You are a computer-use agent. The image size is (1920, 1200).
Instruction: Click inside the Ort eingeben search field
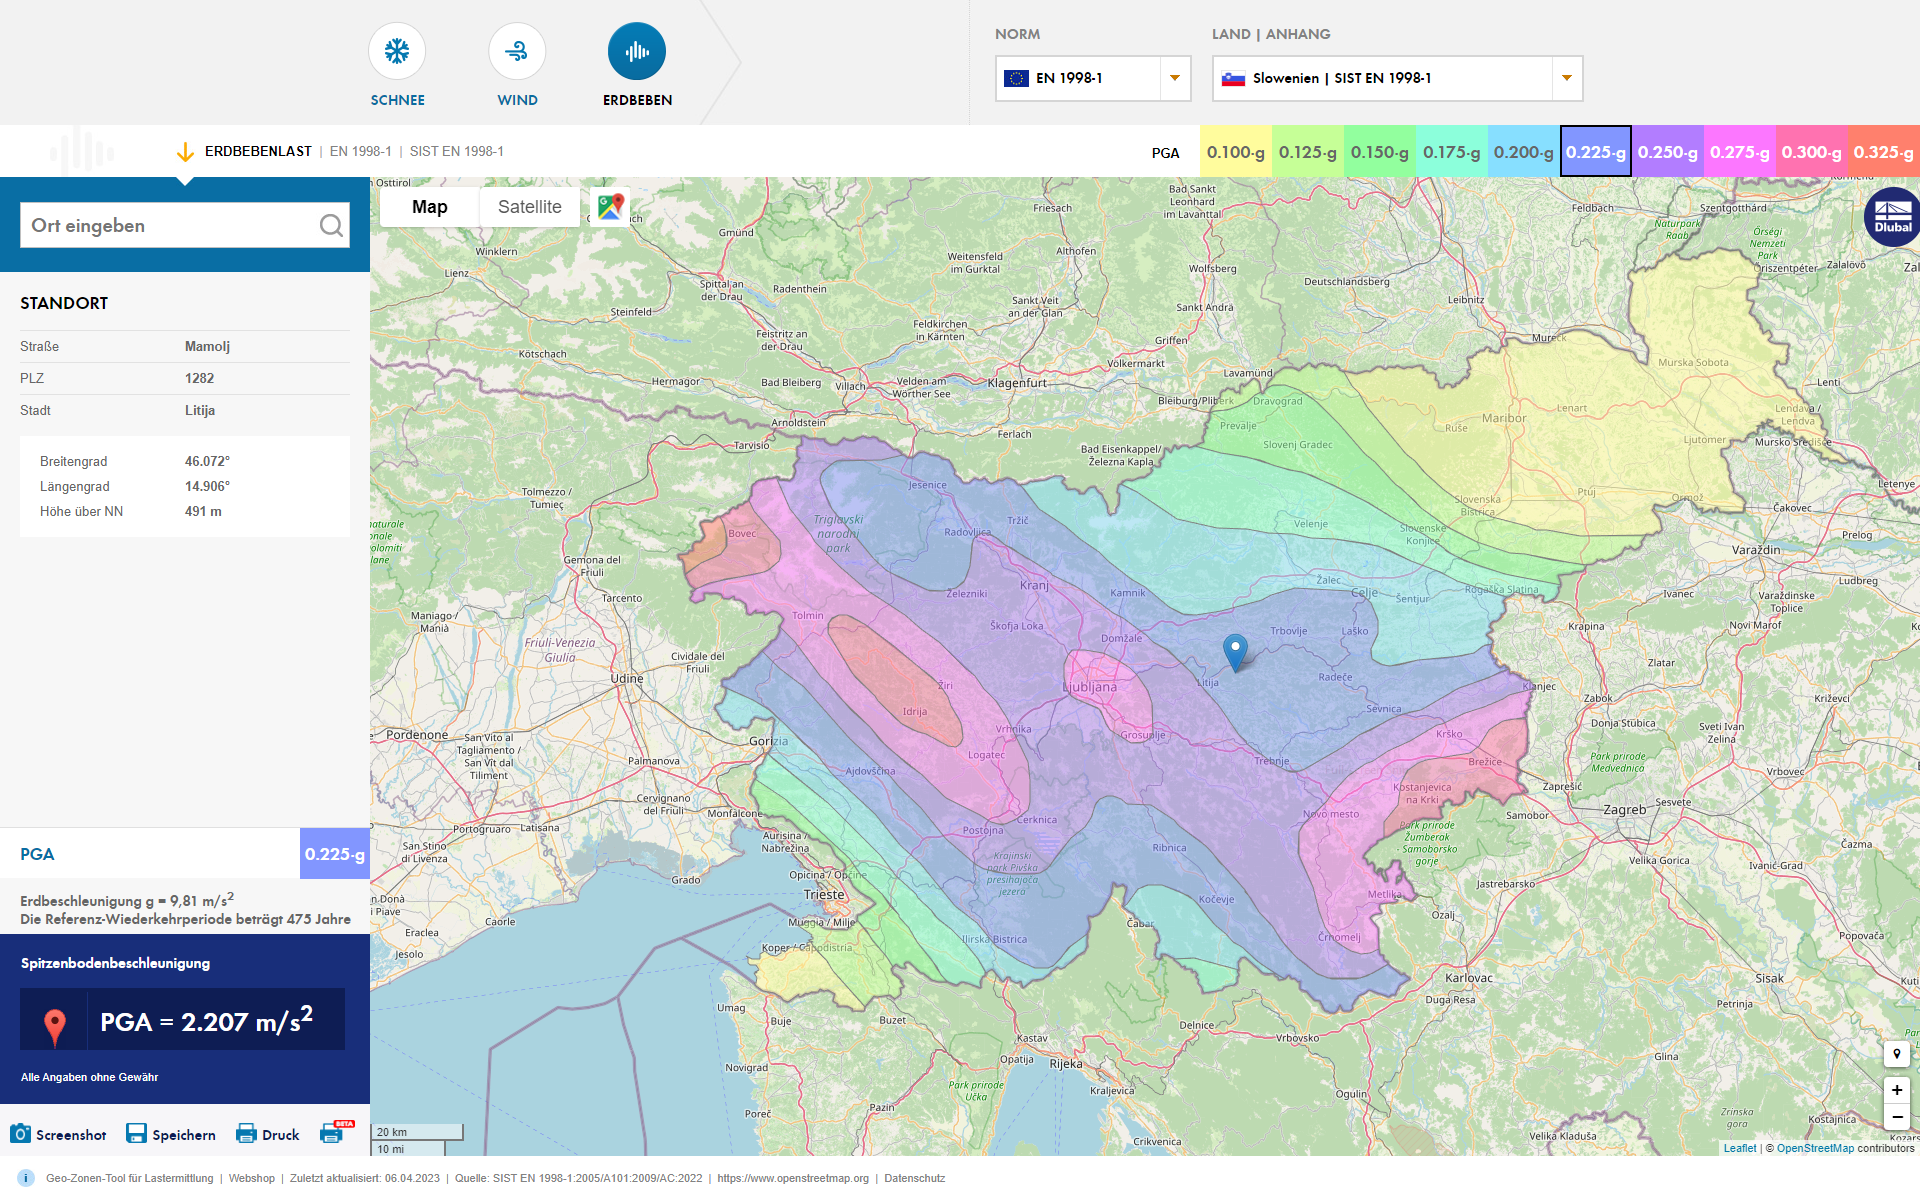point(160,225)
